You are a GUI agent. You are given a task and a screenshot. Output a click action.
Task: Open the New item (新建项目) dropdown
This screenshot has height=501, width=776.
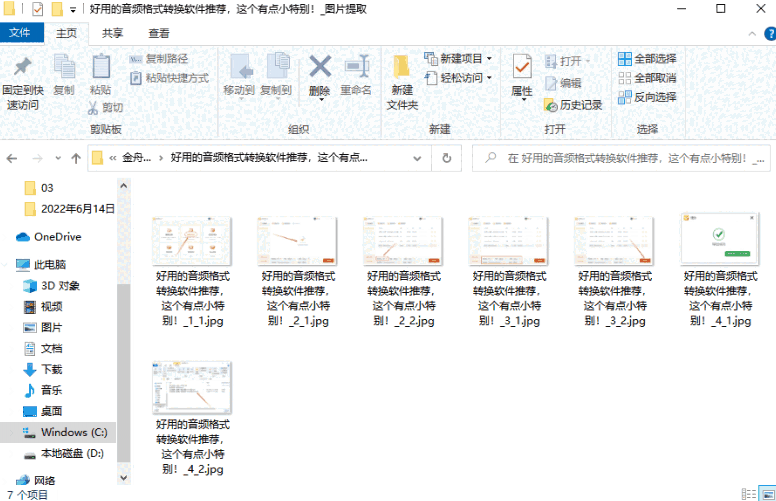point(458,58)
